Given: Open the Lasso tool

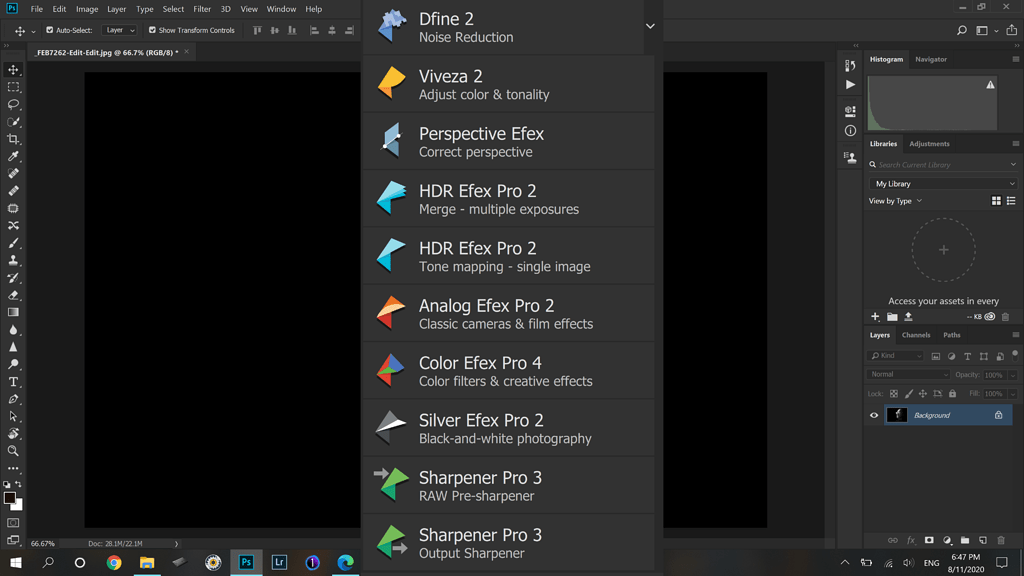Looking at the screenshot, I should coord(13,104).
